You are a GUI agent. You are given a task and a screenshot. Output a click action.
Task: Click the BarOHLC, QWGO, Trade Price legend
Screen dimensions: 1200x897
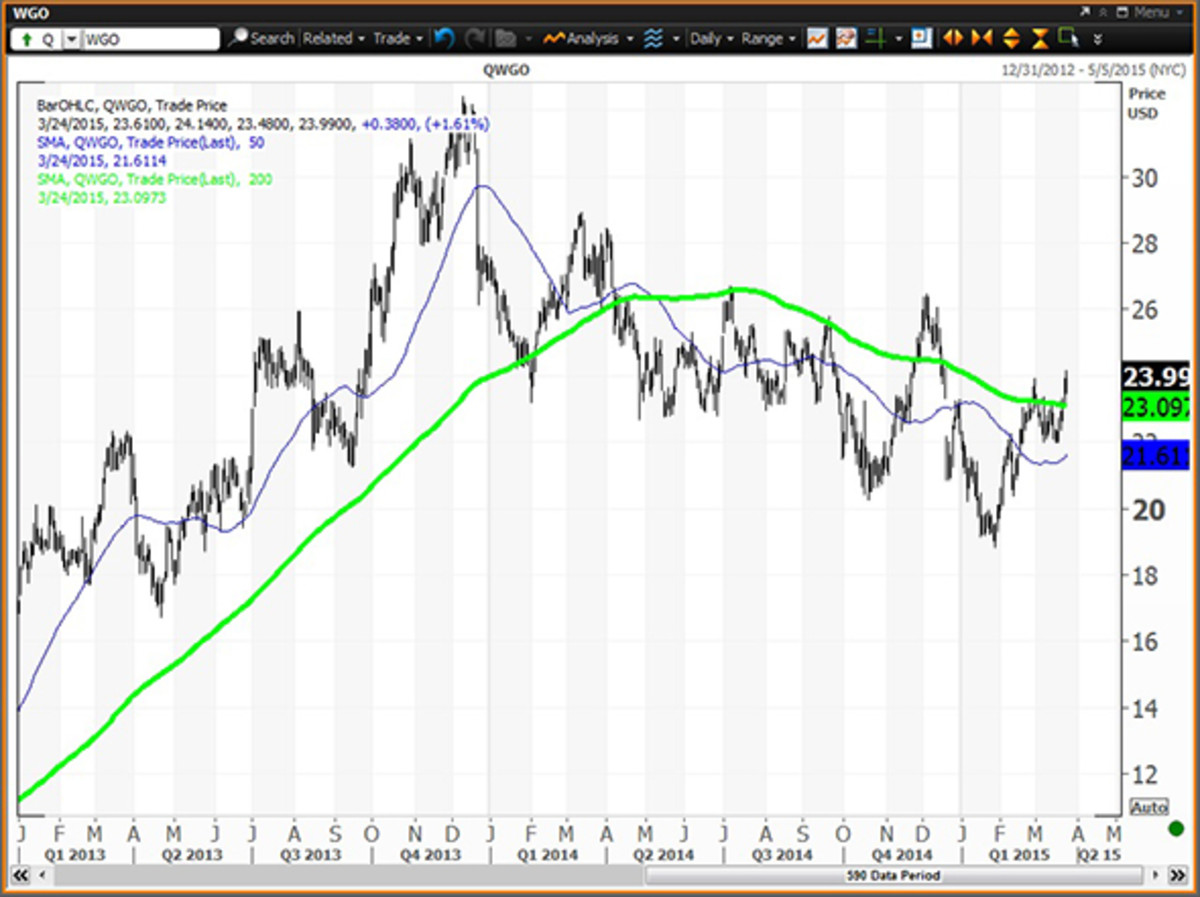(x=132, y=105)
